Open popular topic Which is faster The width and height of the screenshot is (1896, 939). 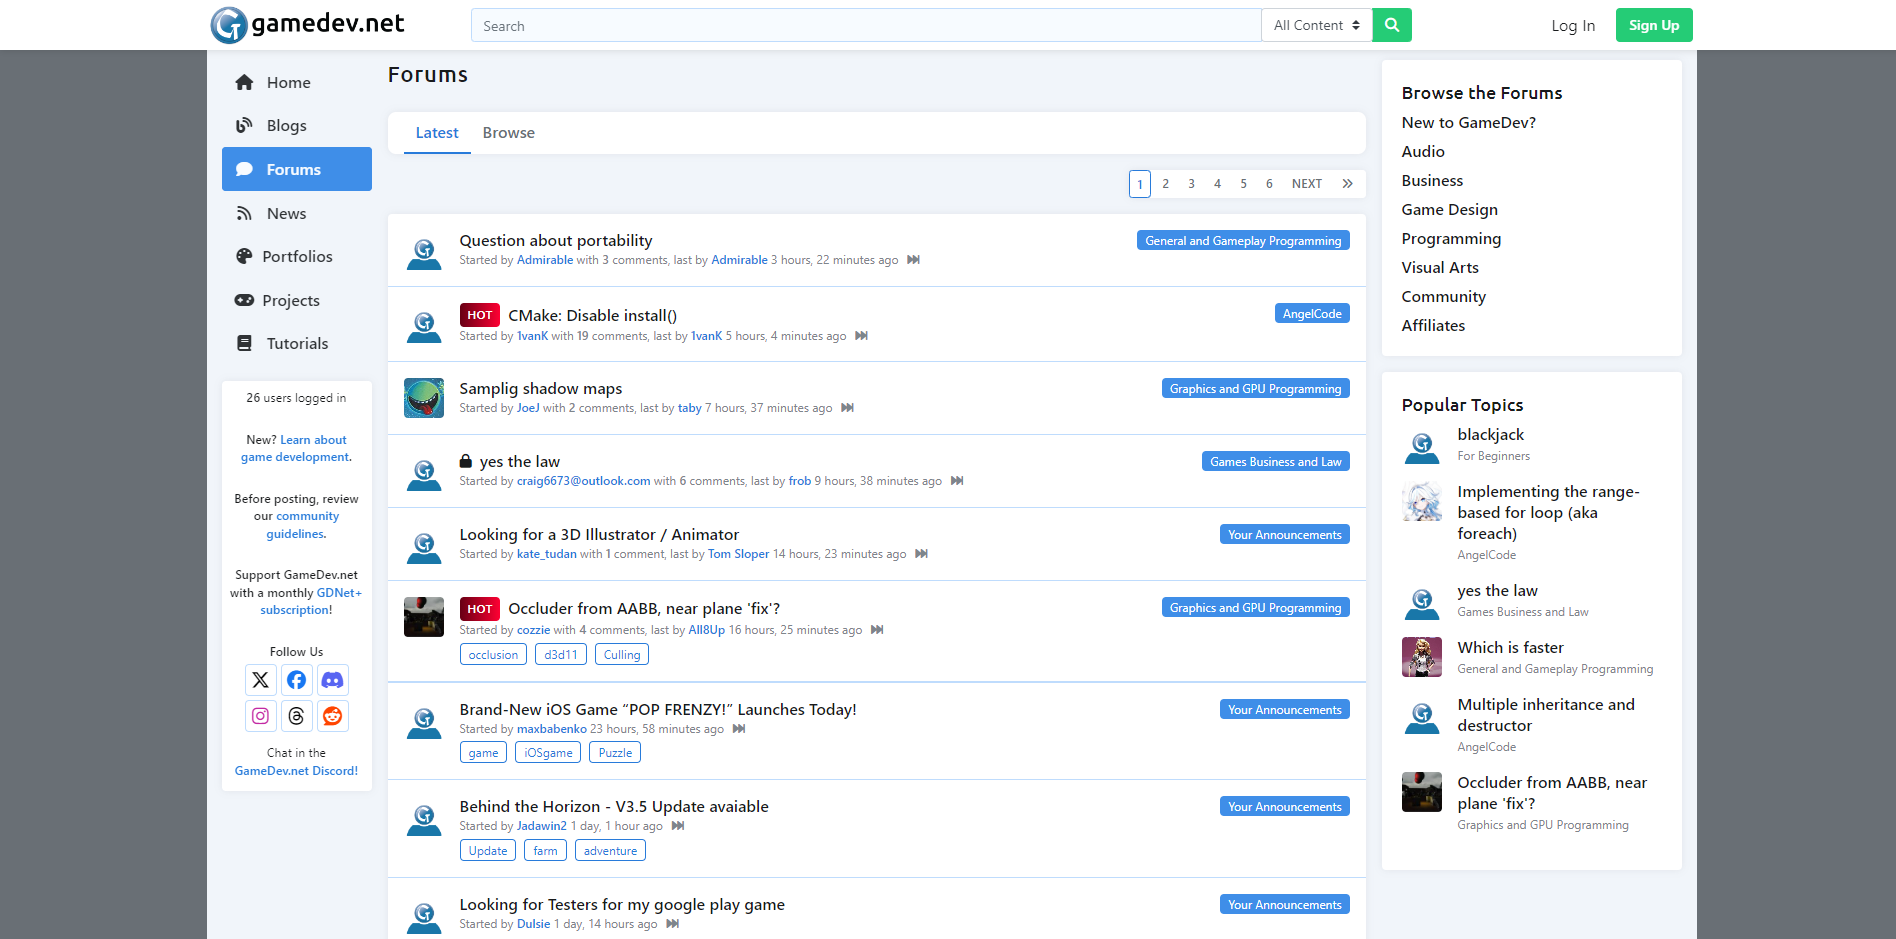(x=1510, y=648)
